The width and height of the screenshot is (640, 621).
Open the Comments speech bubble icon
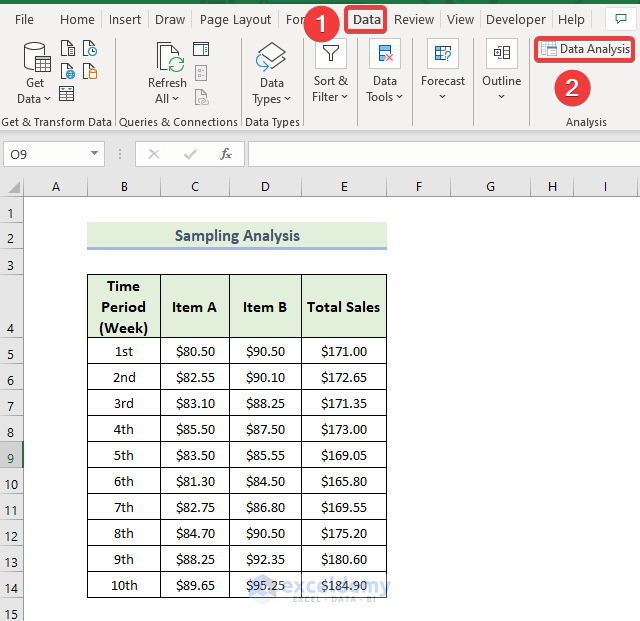click(621, 19)
